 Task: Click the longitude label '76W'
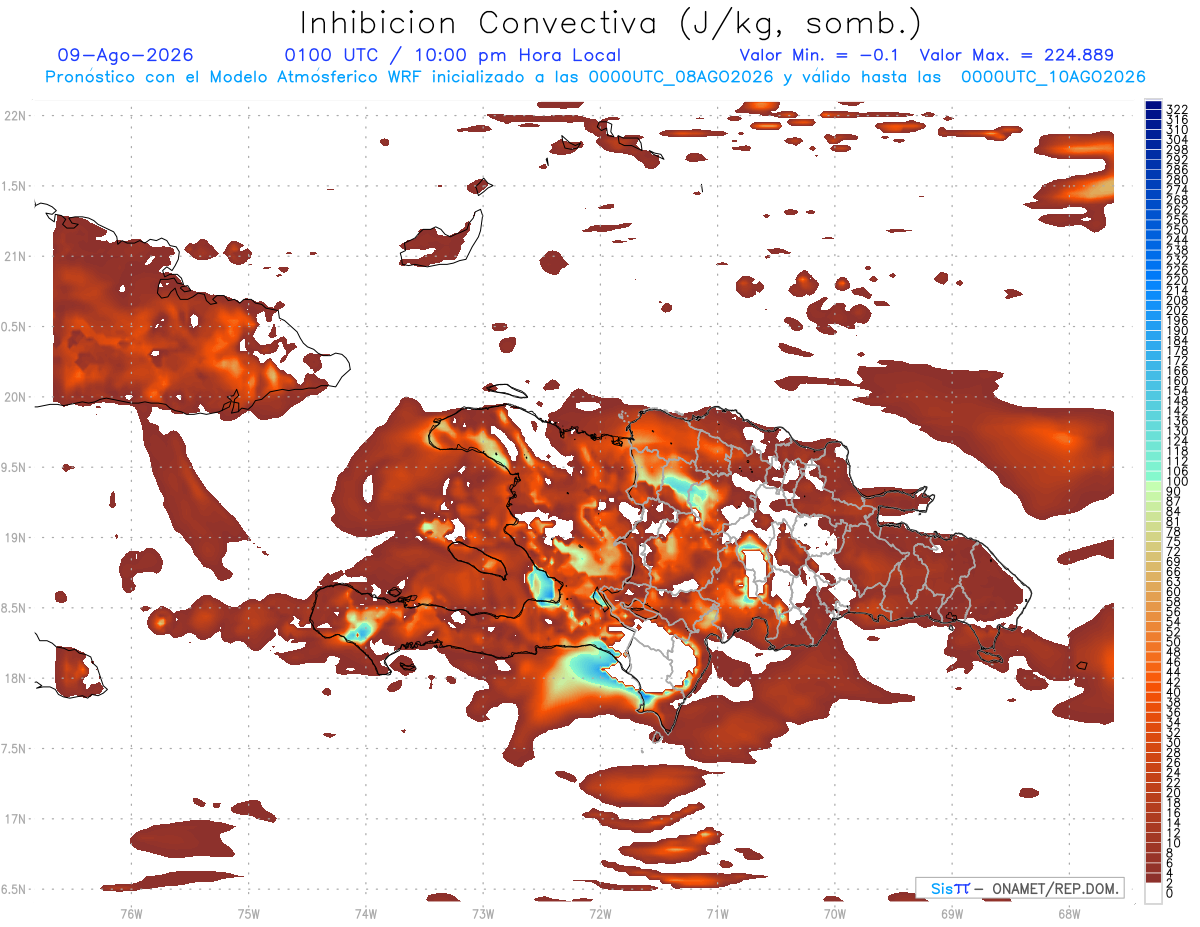coord(131,913)
